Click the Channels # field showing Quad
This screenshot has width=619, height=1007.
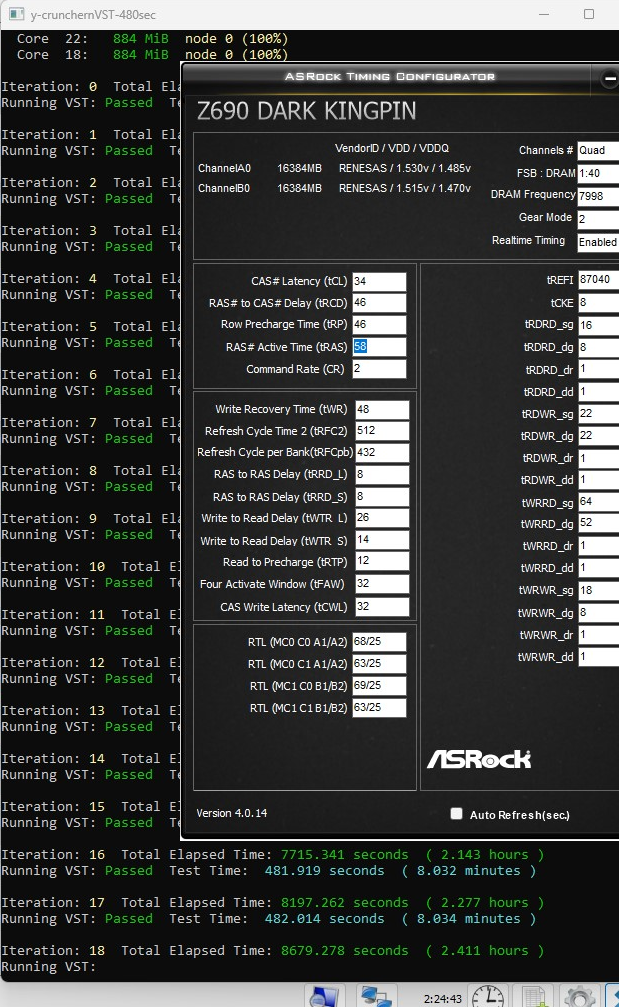598,150
